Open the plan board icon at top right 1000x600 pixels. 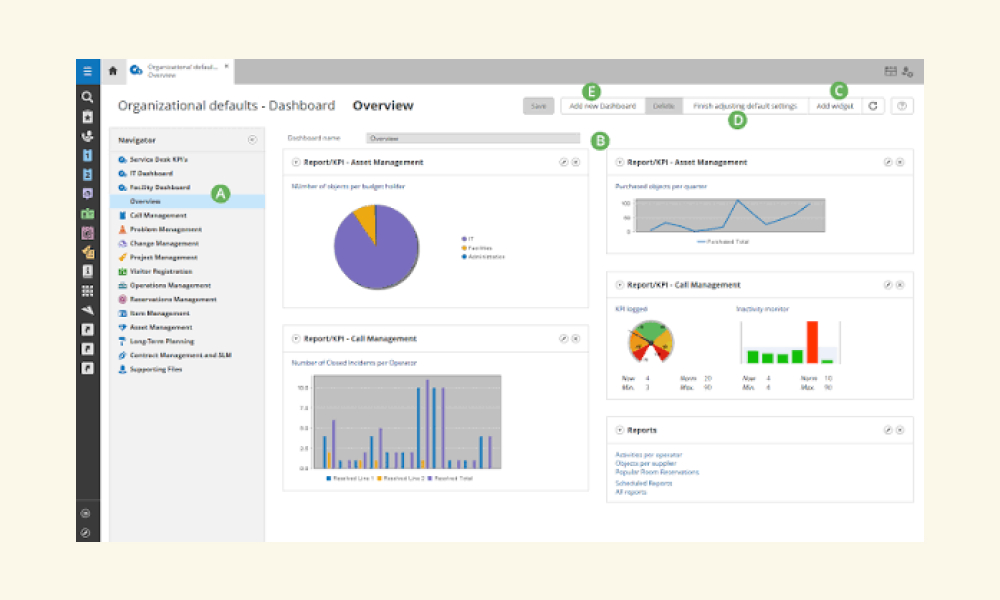tap(890, 71)
